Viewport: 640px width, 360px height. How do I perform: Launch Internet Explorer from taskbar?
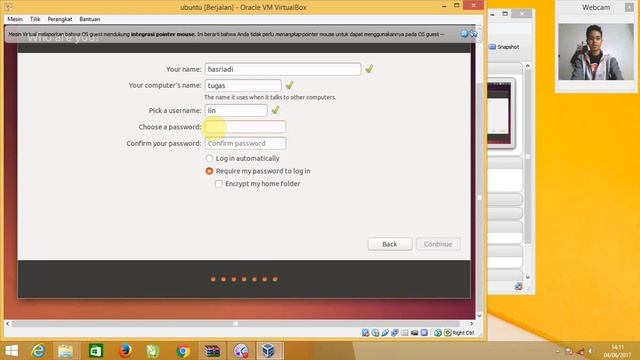click(x=38, y=351)
